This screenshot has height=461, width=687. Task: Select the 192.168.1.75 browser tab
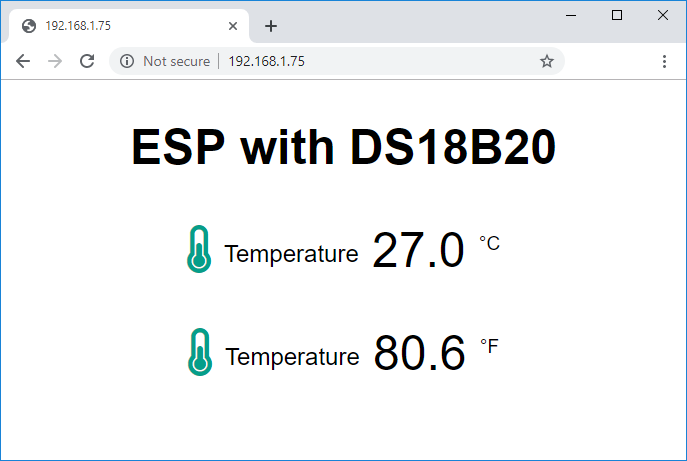pos(120,26)
